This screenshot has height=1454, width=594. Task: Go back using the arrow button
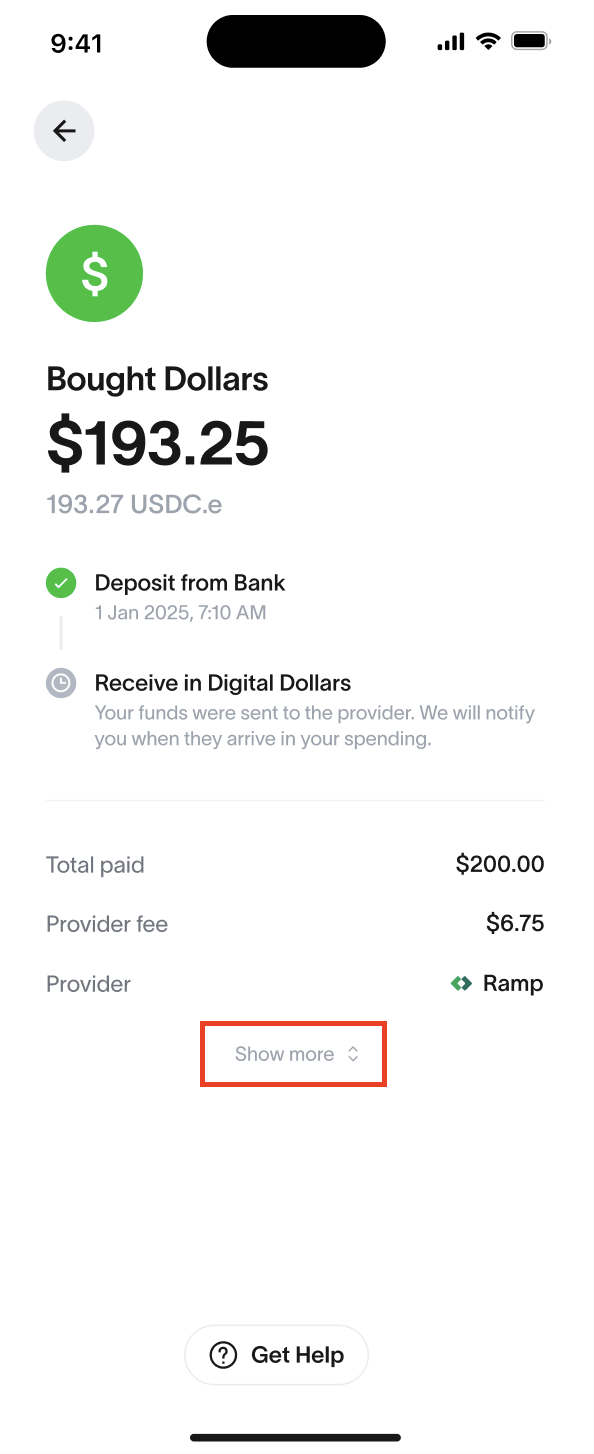(64, 131)
